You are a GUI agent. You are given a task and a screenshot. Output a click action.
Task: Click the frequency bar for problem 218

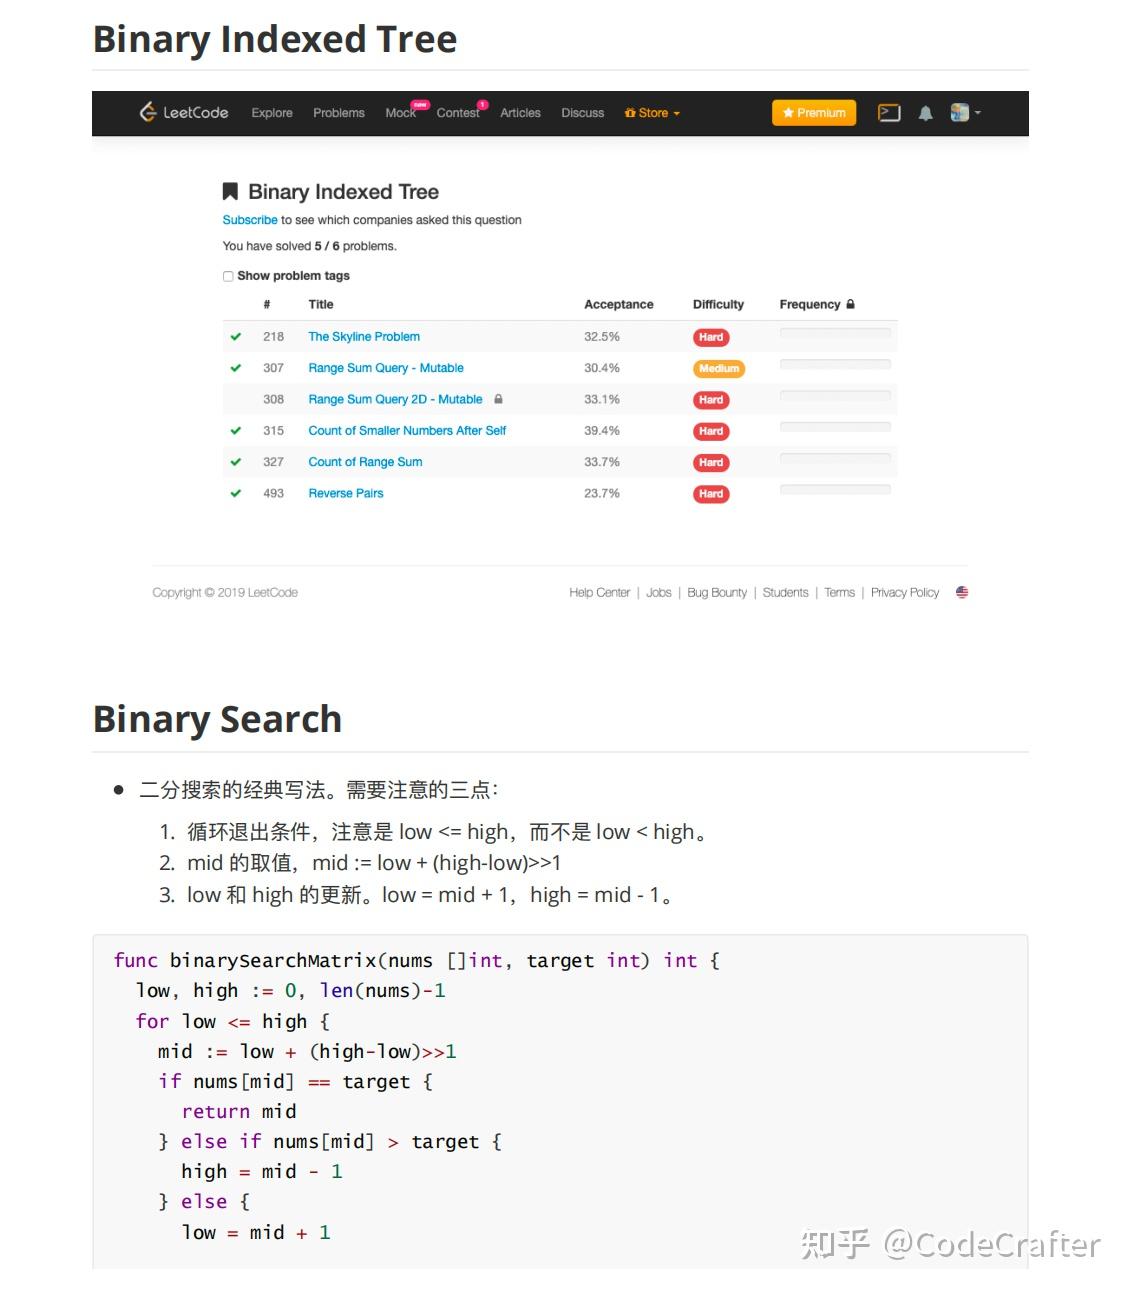(x=835, y=333)
